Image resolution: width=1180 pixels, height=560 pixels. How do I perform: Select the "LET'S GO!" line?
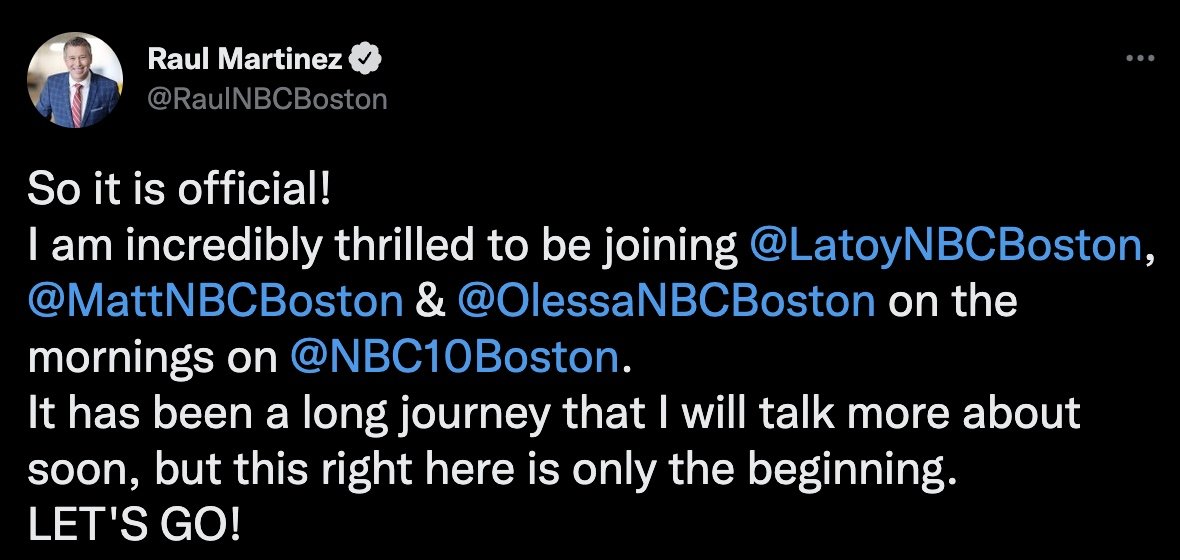[x=134, y=525]
